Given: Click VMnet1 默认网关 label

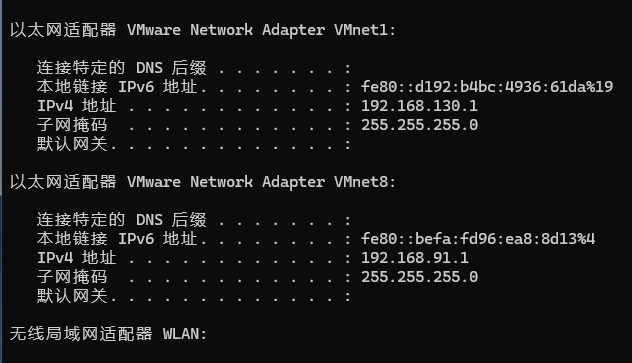Looking at the screenshot, I should pos(72,144).
